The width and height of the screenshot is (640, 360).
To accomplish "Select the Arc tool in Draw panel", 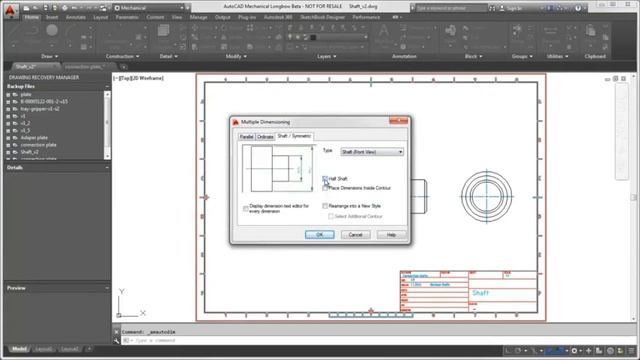I will (x=71, y=31).
